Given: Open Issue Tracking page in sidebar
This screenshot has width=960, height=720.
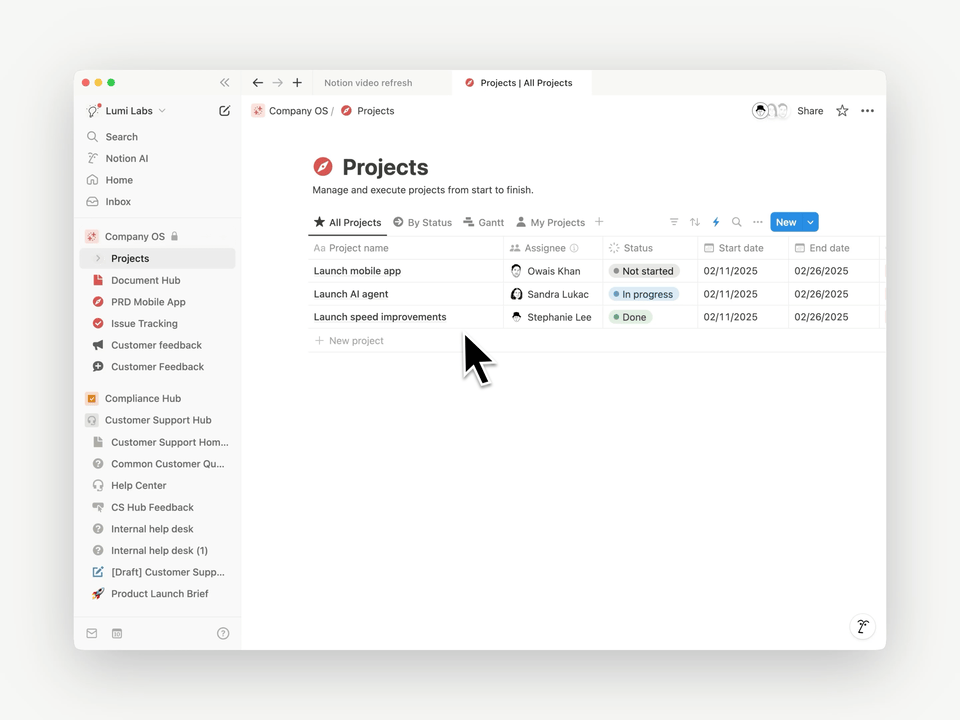Looking at the screenshot, I should point(144,324).
